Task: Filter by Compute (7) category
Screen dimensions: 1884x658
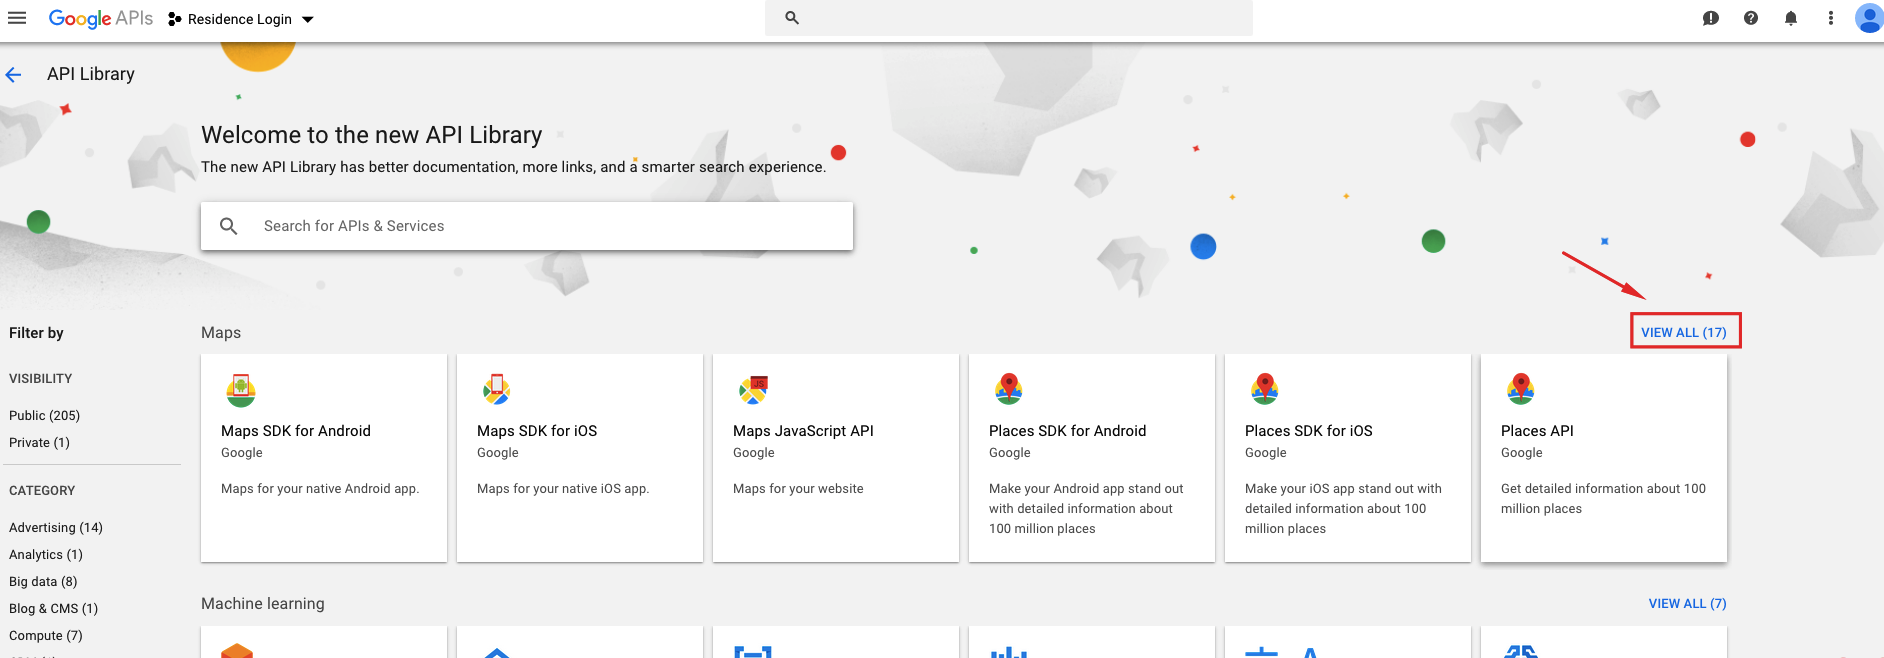Action: (x=46, y=636)
